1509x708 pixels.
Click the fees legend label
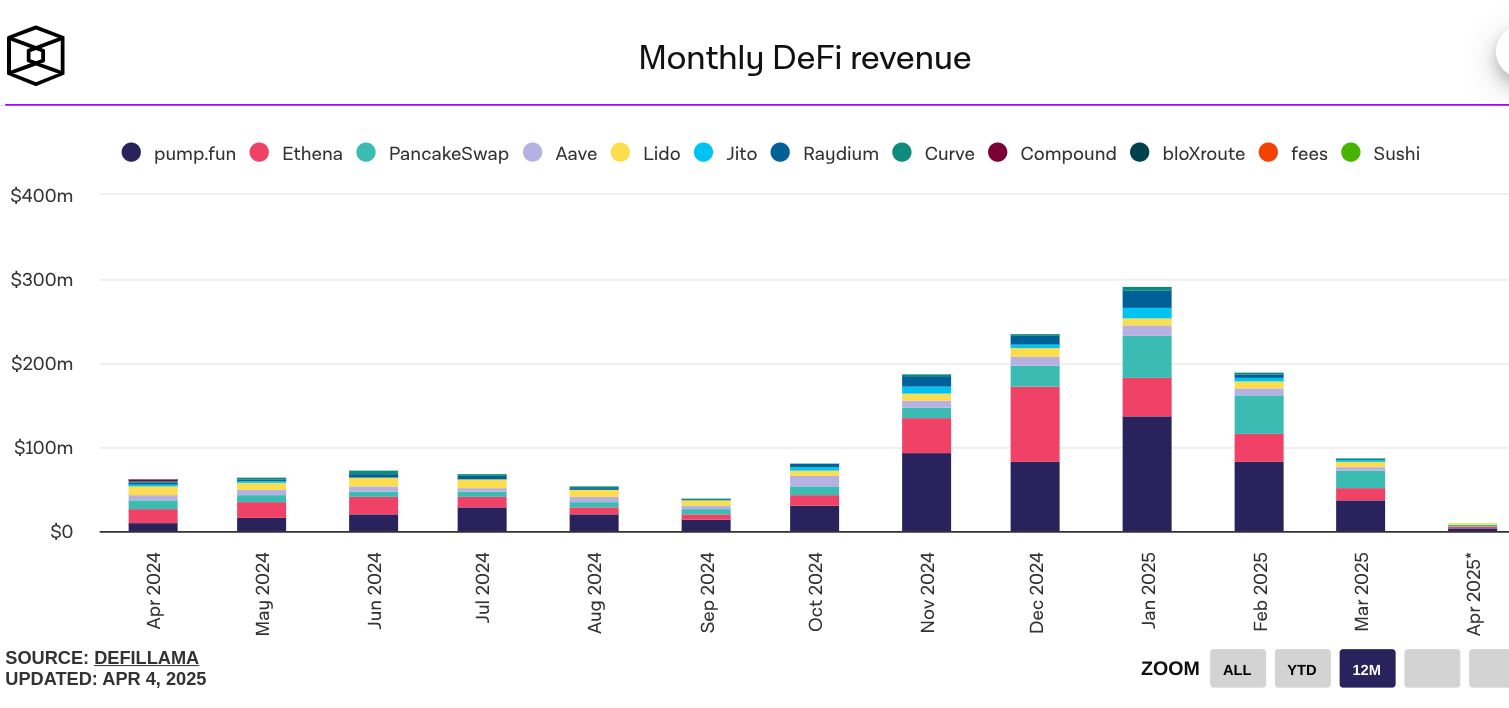1309,153
